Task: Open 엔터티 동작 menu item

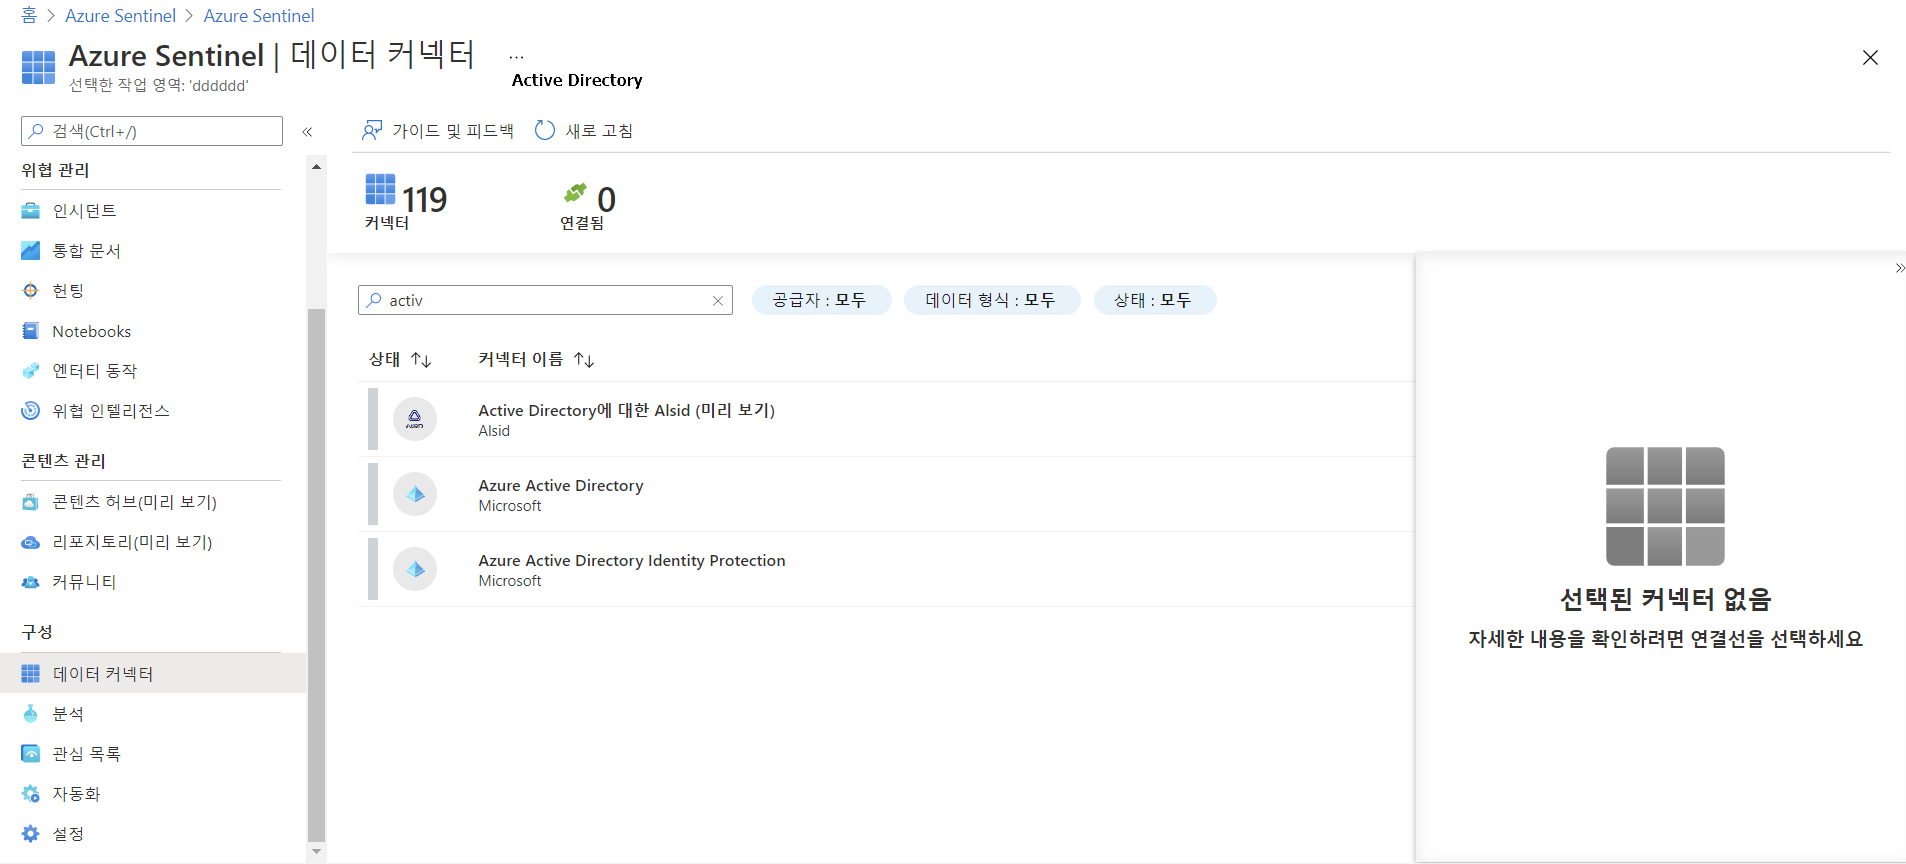Action: tap(94, 371)
